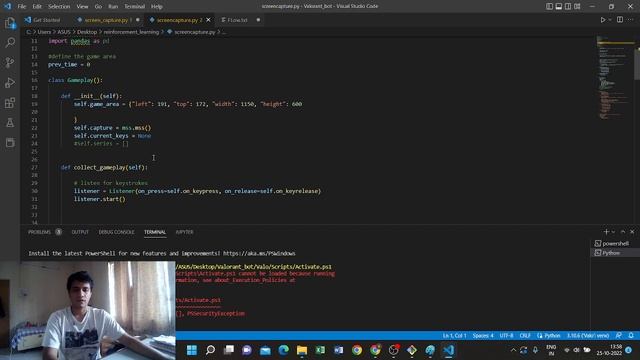Open Excel from the taskbar

click(320, 350)
